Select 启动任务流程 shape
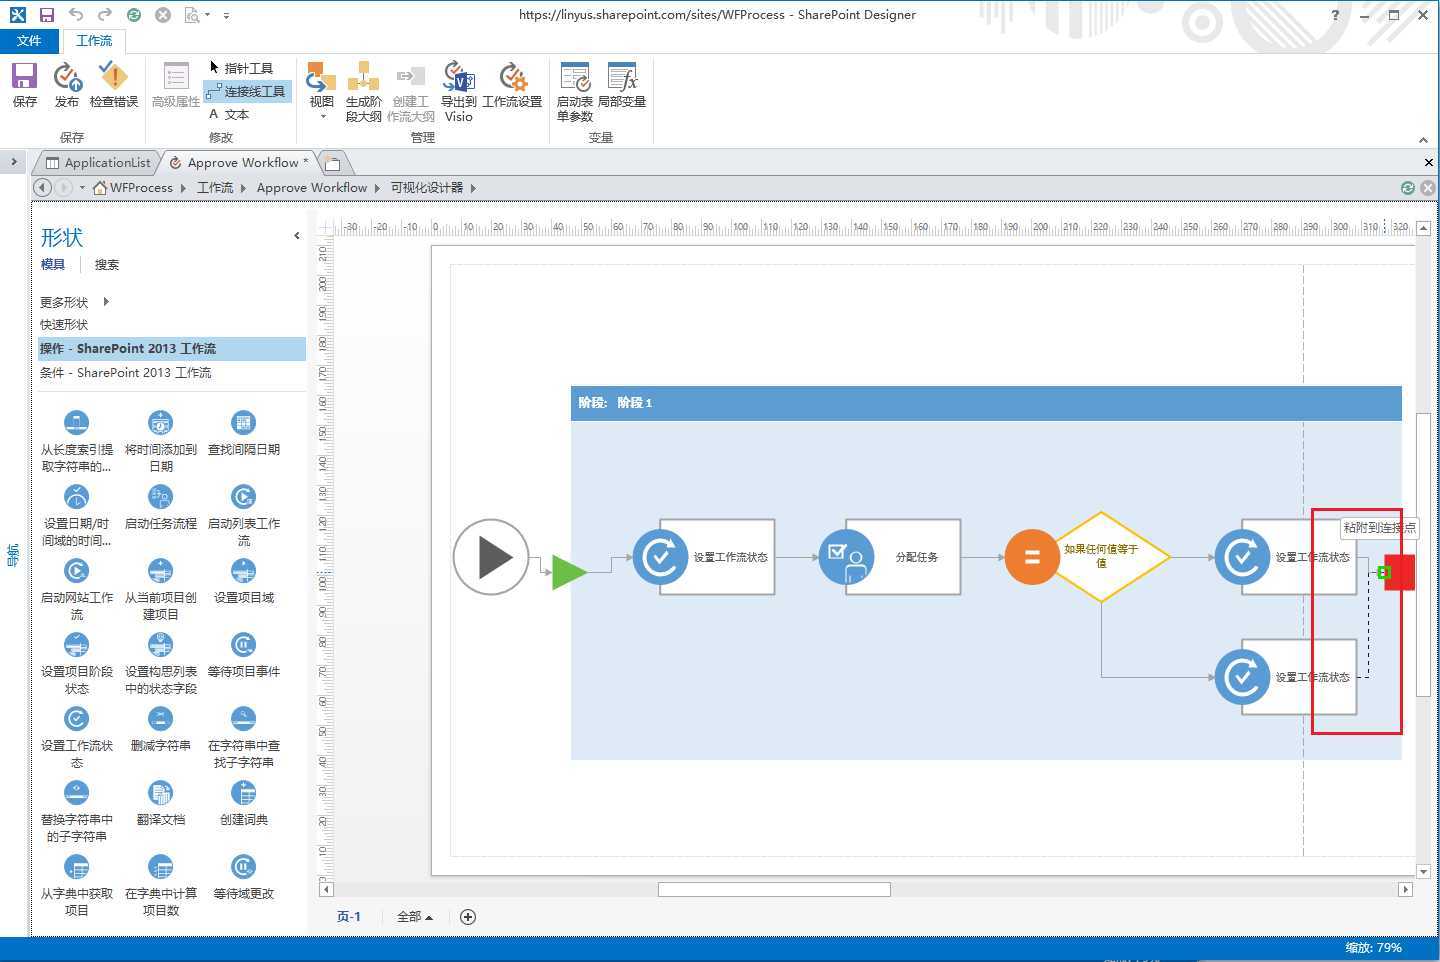The height and width of the screenshot is (962, 1440). click(160, 507)
